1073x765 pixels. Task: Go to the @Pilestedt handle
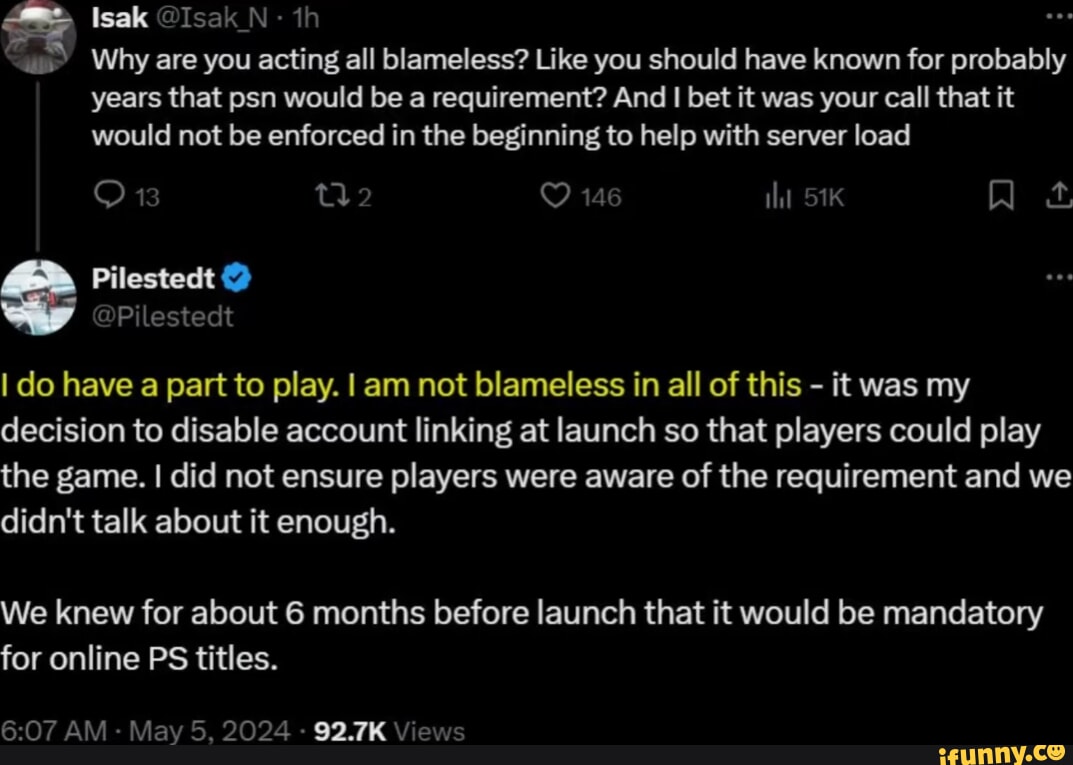pos(163,316)
